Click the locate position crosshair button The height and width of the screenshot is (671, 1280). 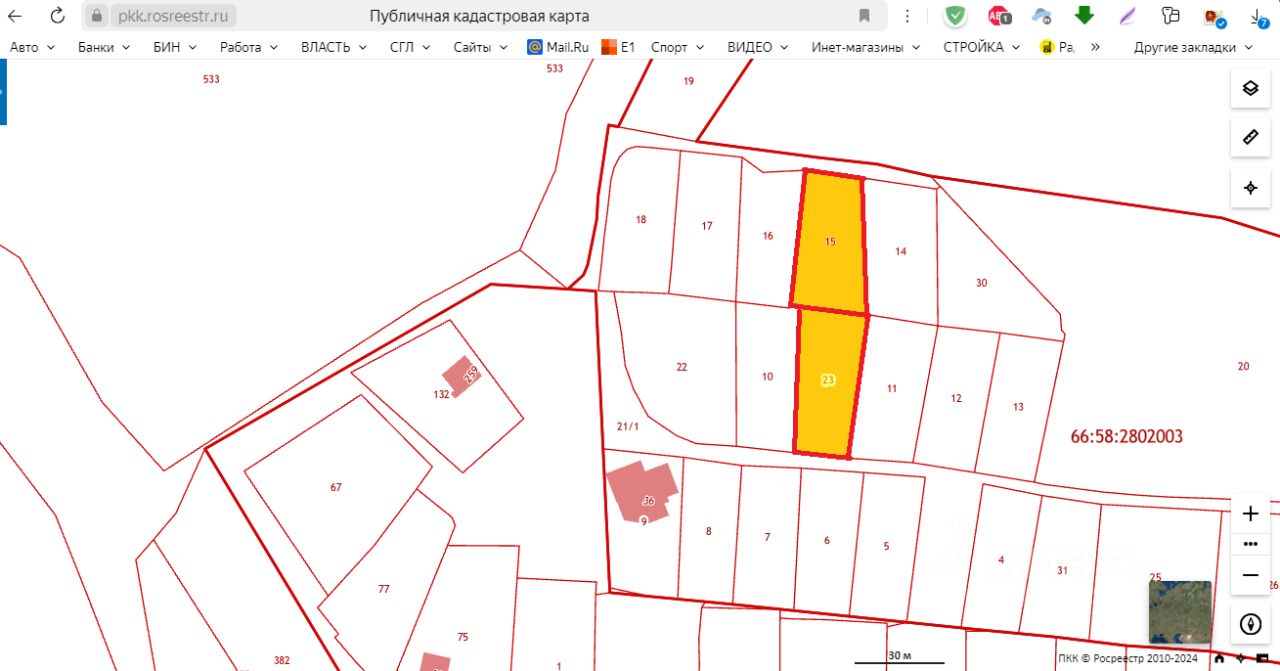[1250, 188]
